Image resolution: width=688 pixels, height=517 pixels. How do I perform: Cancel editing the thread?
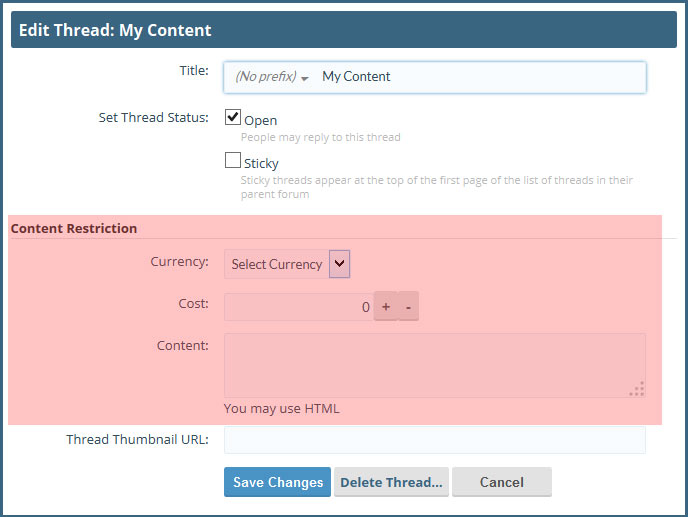tap(501, 482)
